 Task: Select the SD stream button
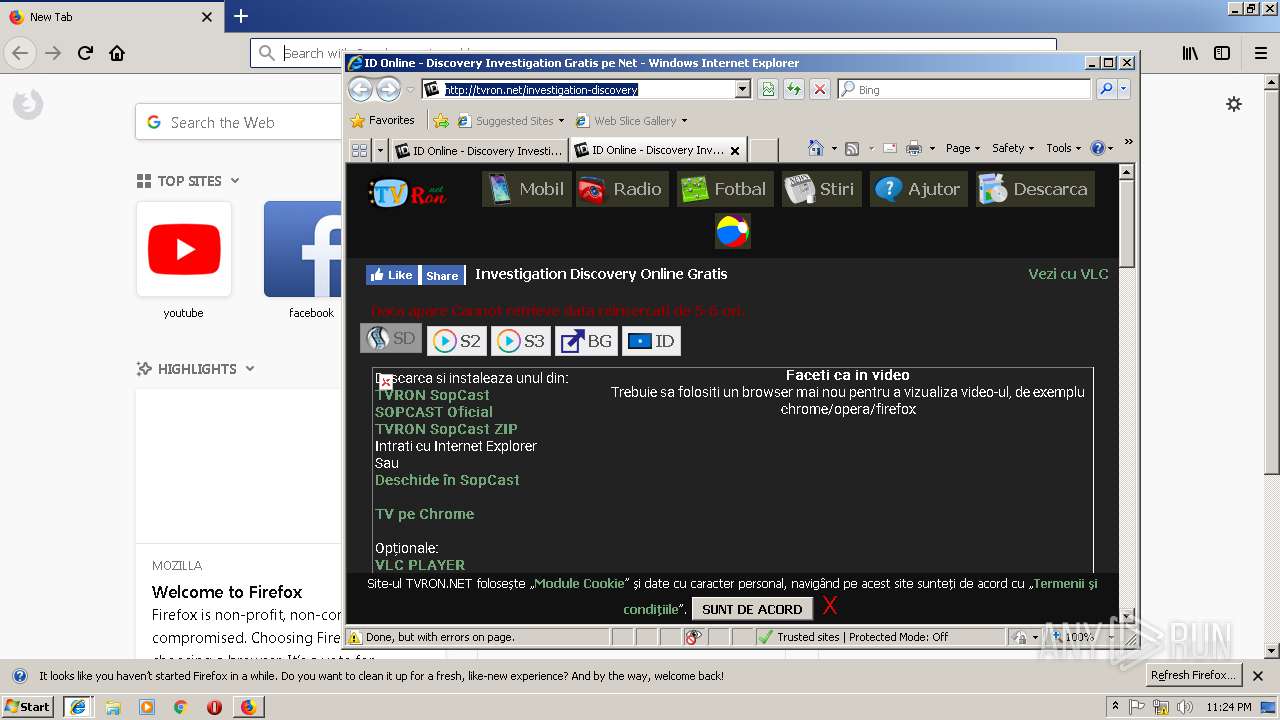(391, 339)
